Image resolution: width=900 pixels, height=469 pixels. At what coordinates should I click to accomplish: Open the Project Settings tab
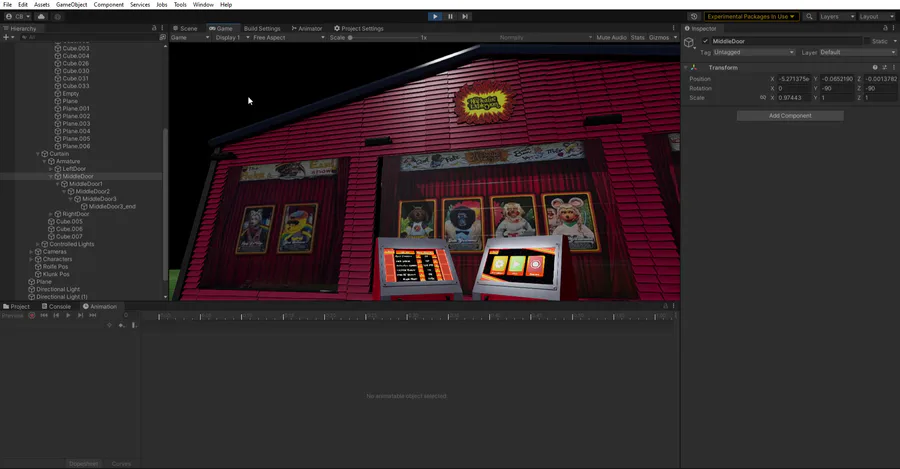pos(359,28)
